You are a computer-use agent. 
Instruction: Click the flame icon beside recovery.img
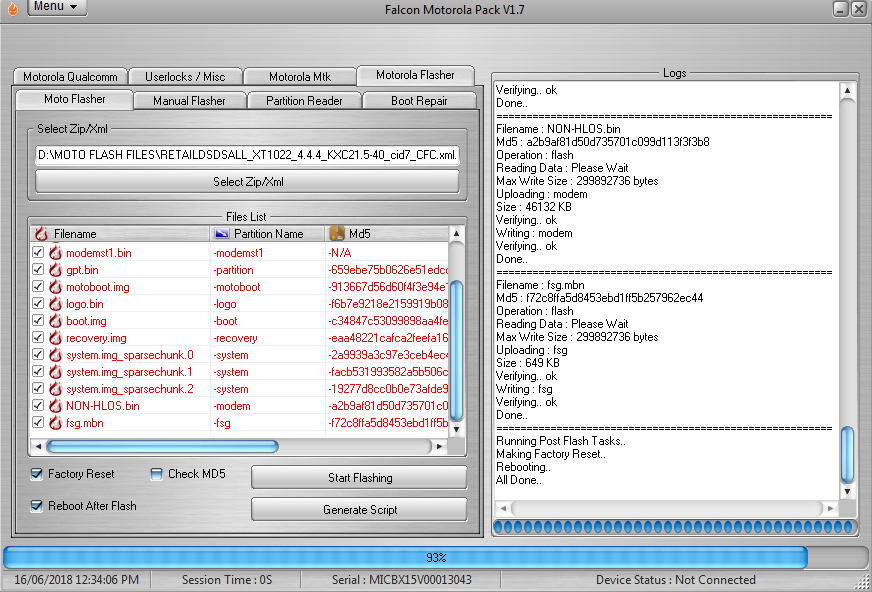click(55, 338)
